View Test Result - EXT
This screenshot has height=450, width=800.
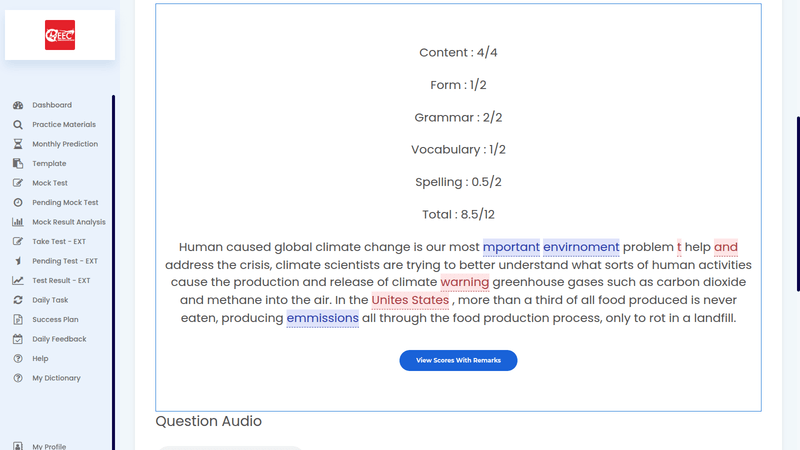click(x=61, y=281)
